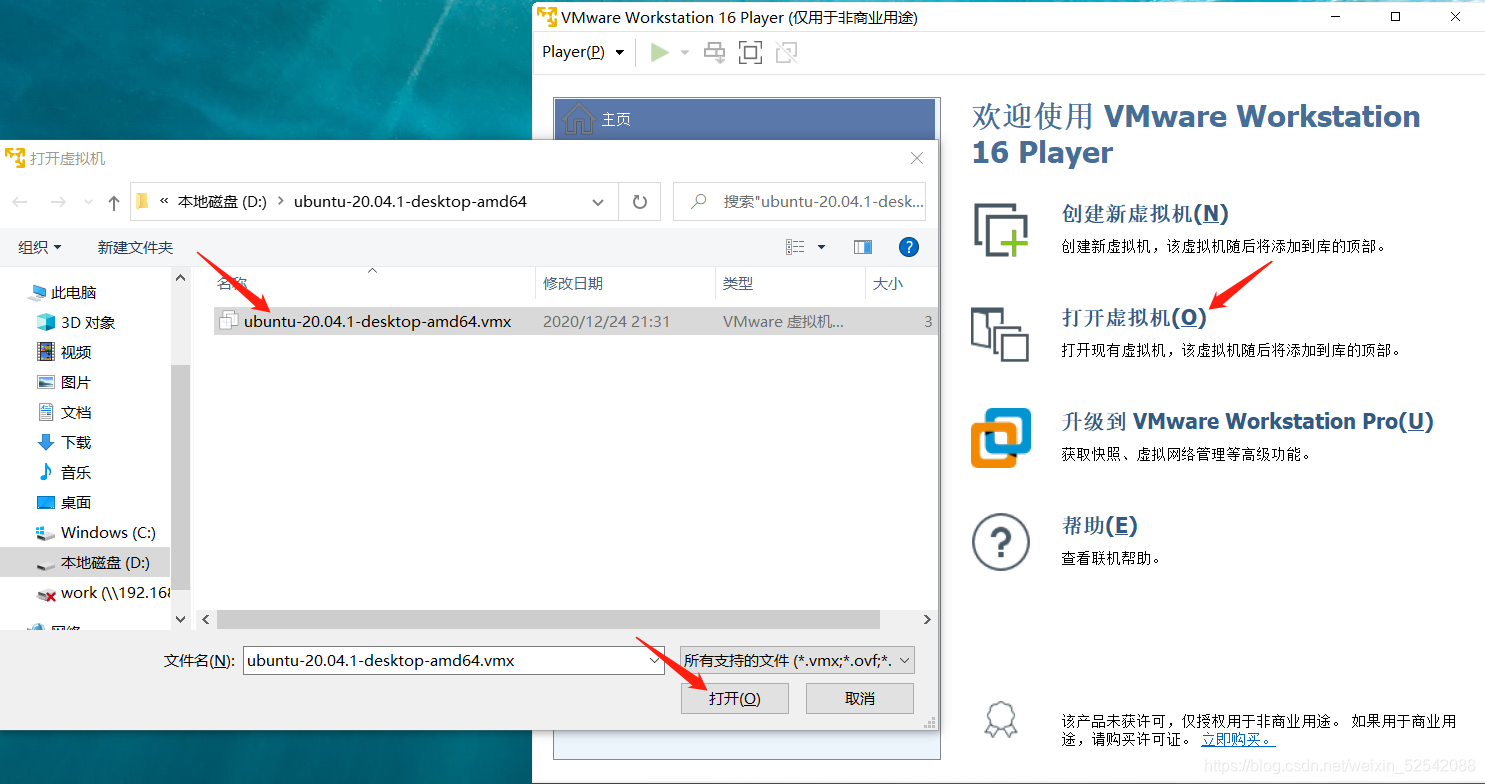Sort by the 大小 column header

[900, 284]
